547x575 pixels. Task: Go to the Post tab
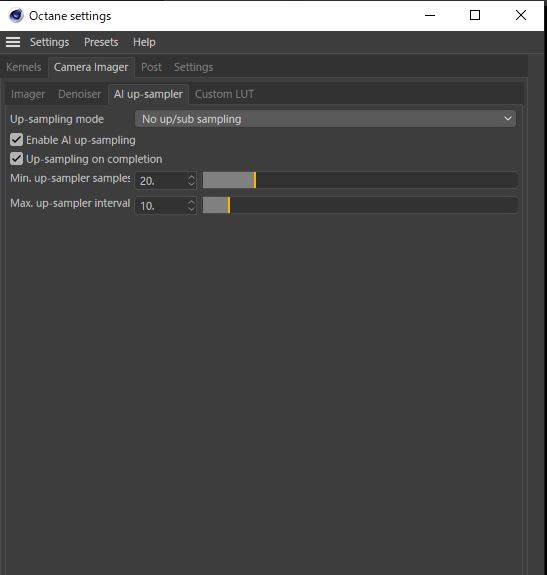[x=151, y=67]
